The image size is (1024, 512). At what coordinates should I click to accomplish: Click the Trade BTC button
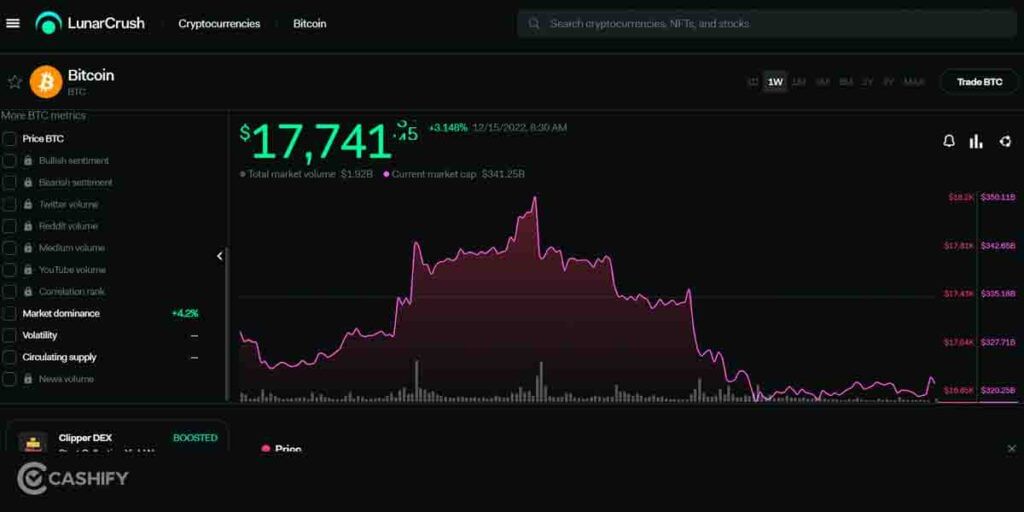coord(980,82)
